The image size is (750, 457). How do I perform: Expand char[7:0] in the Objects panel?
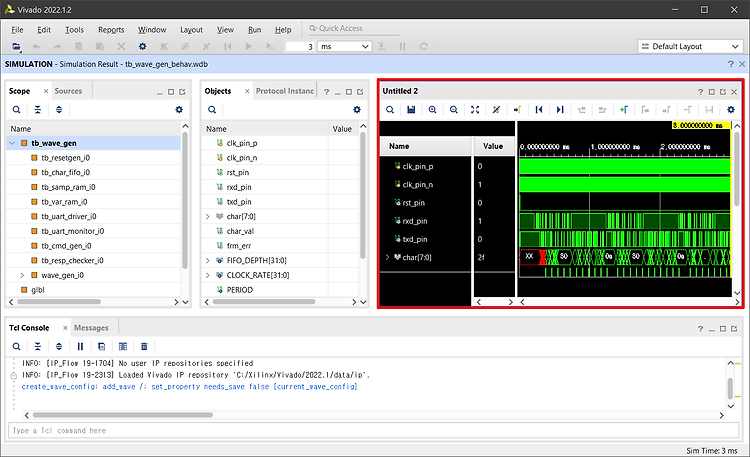(208, 216)
